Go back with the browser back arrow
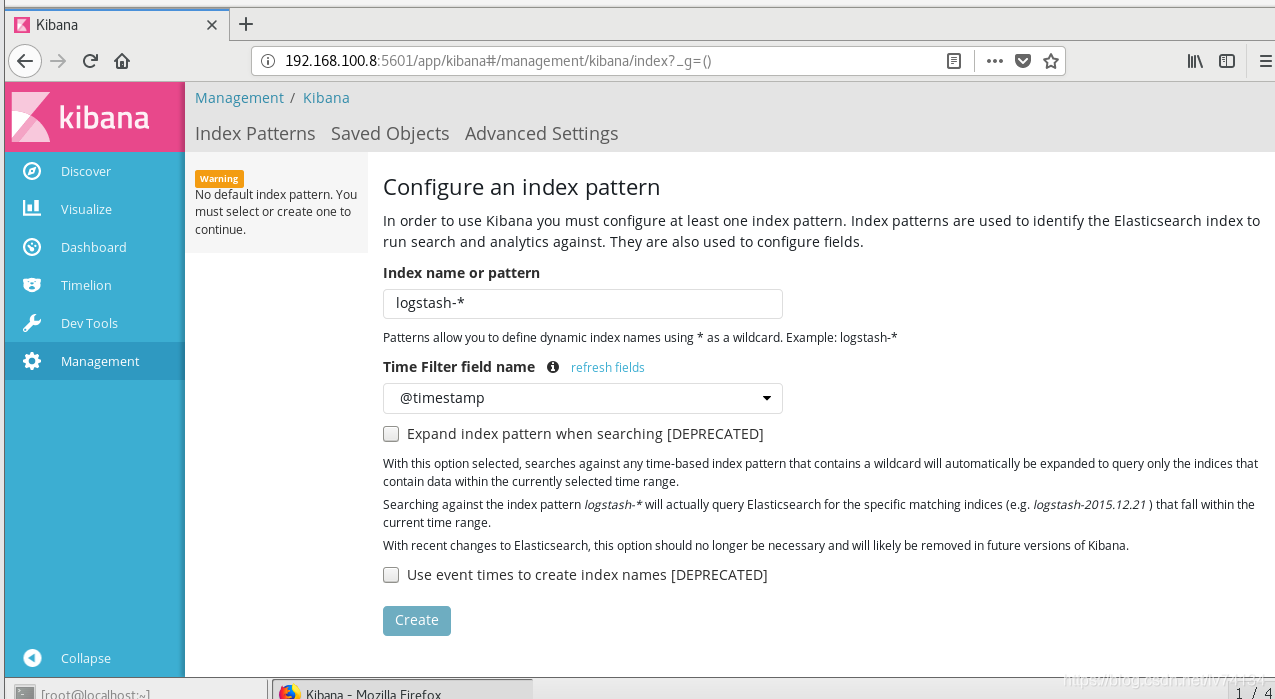 (x=25, y=61)
